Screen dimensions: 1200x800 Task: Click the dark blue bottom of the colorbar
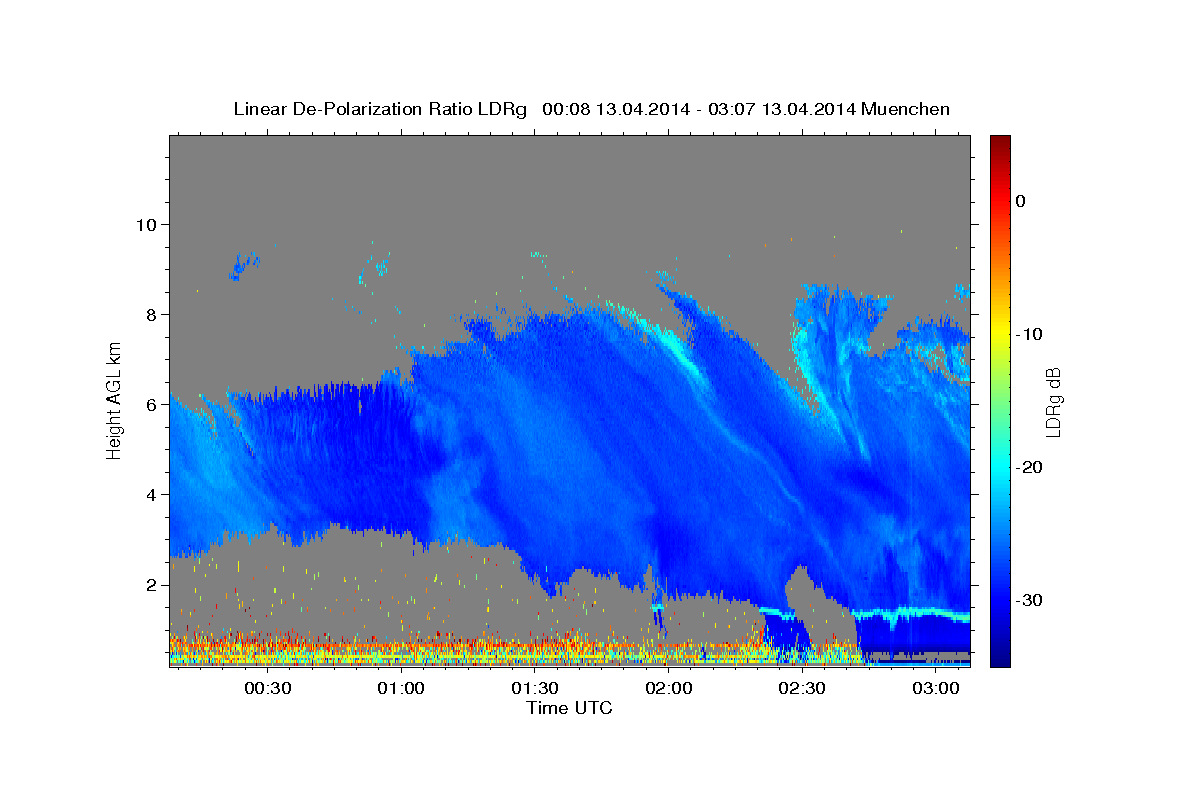999,658
